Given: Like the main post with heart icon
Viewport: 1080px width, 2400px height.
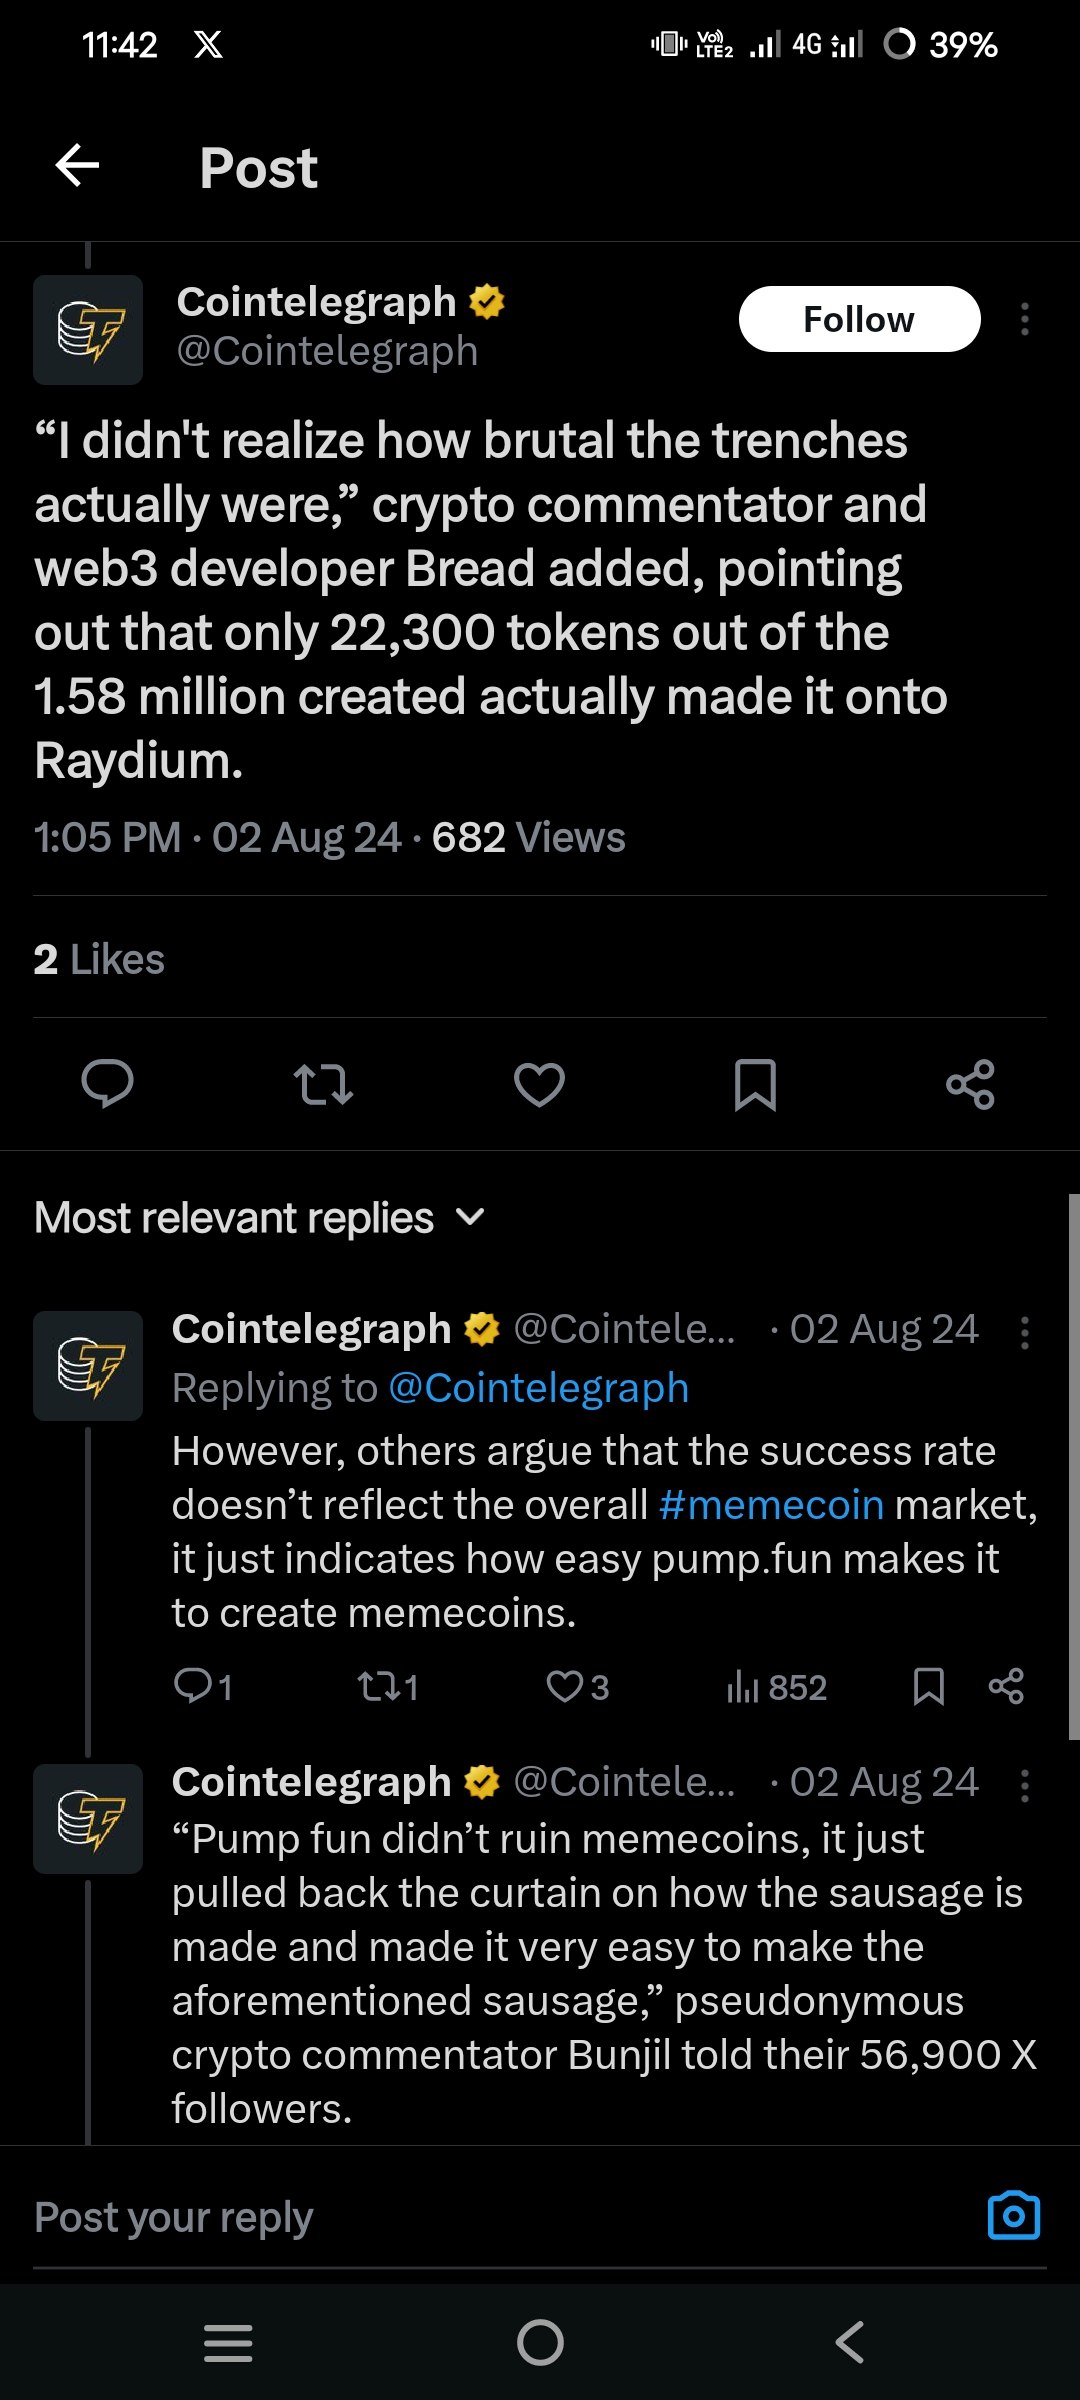Looking at the screenshot, I should [x=539, y=1084].
